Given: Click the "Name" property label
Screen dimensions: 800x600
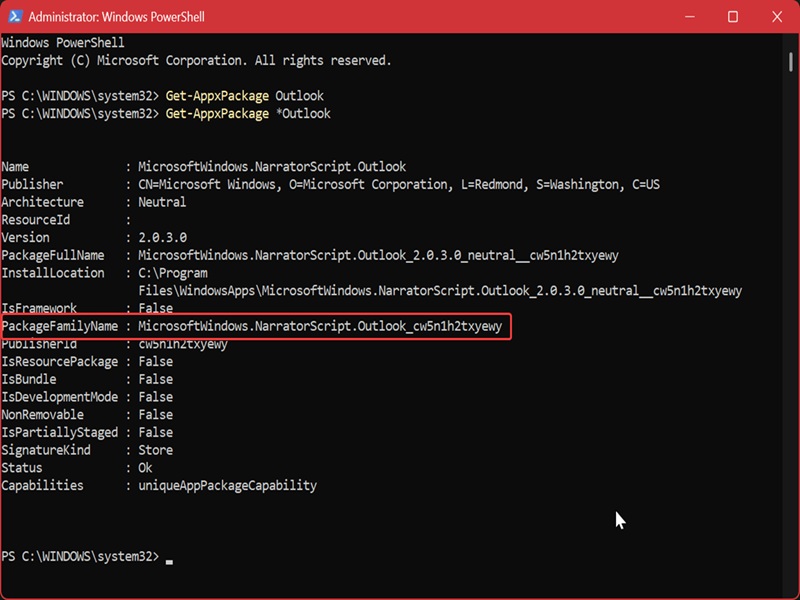Looking at the screenshot, I should 15,167.
